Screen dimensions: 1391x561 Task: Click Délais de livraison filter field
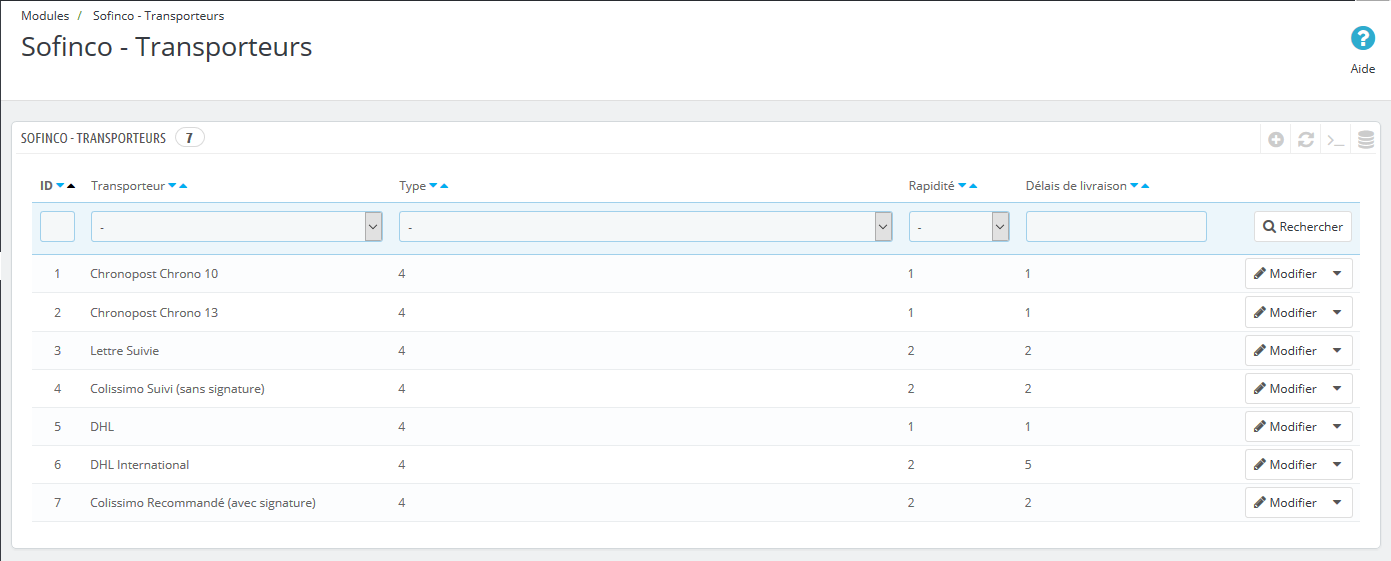pyautogui.click(x=1116, y=227)
